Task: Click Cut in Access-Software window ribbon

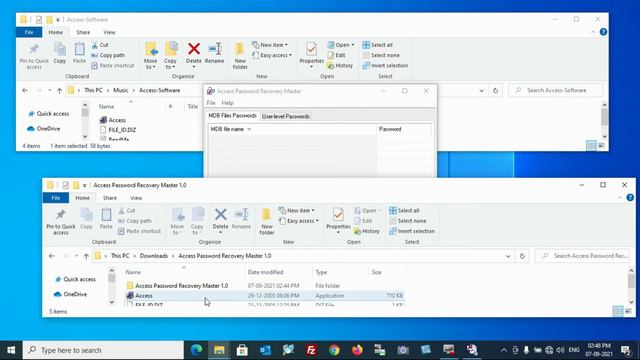Action: click(x=100, y=45)
